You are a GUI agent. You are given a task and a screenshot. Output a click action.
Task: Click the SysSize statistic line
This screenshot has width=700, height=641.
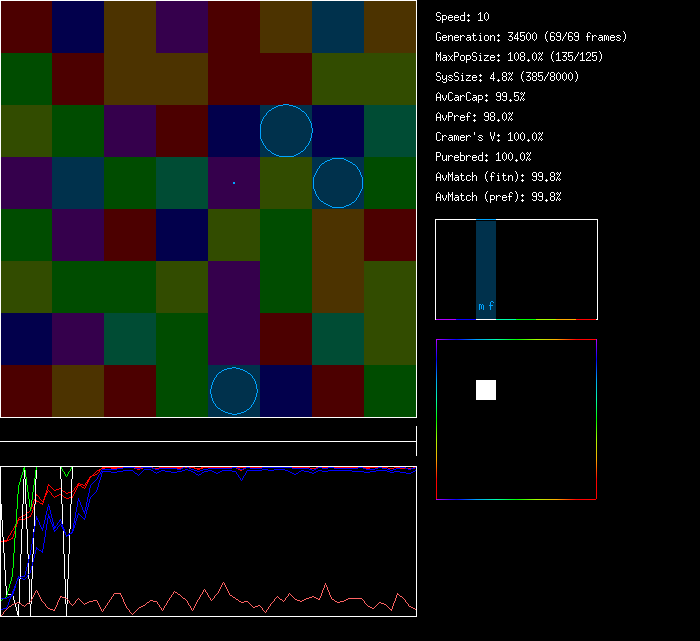507,77
